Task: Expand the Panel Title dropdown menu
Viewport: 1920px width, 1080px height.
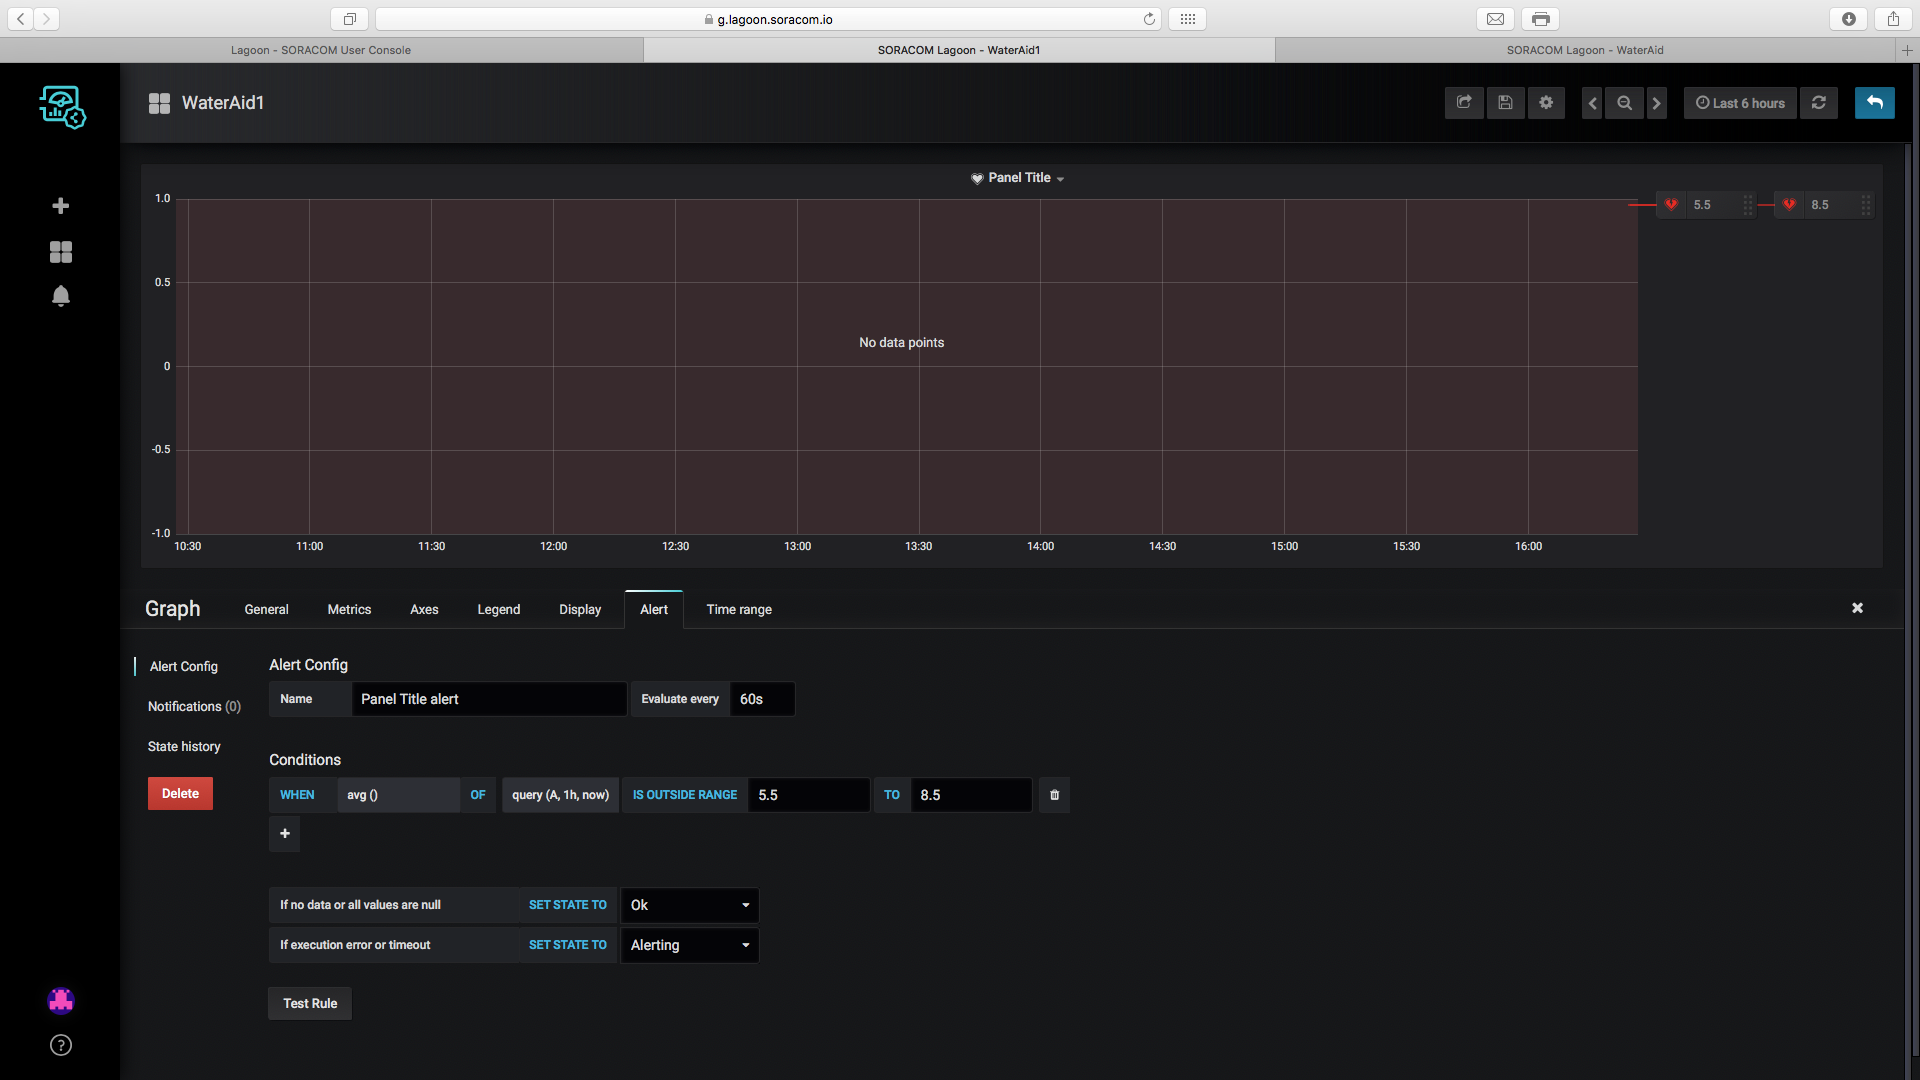Action: pos(1019,178)
